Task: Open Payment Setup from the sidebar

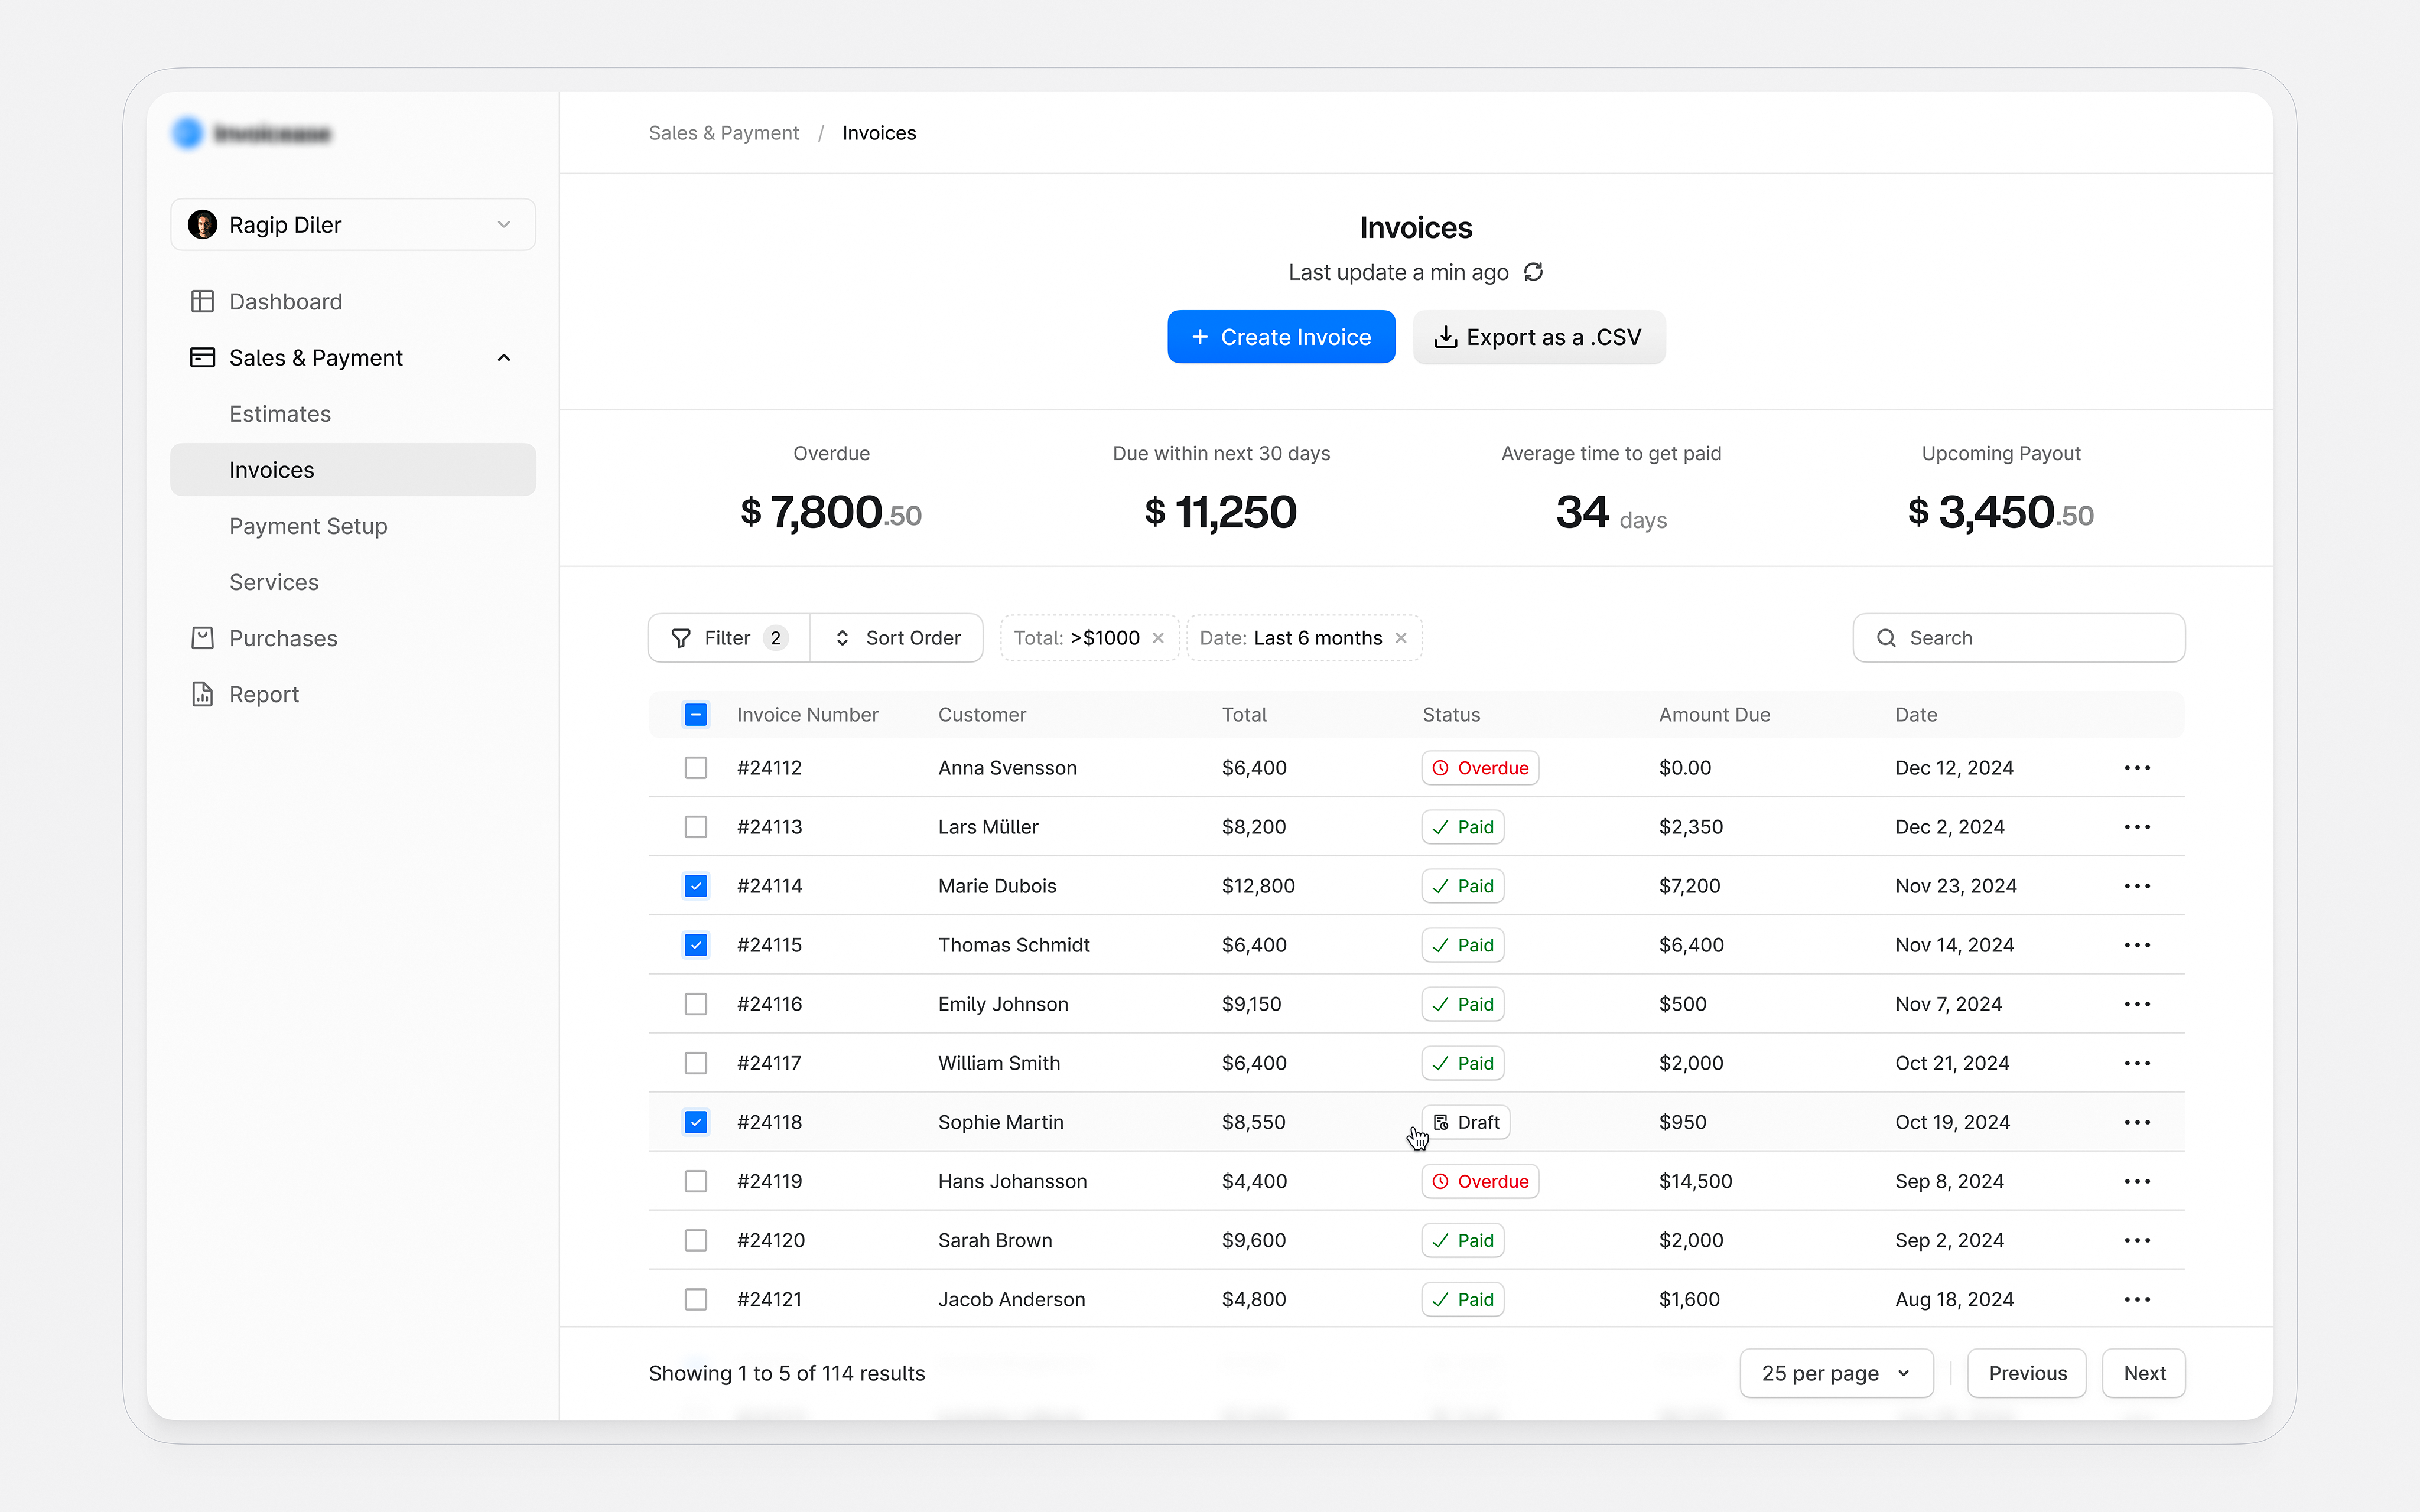Action: tap(307, 526)
